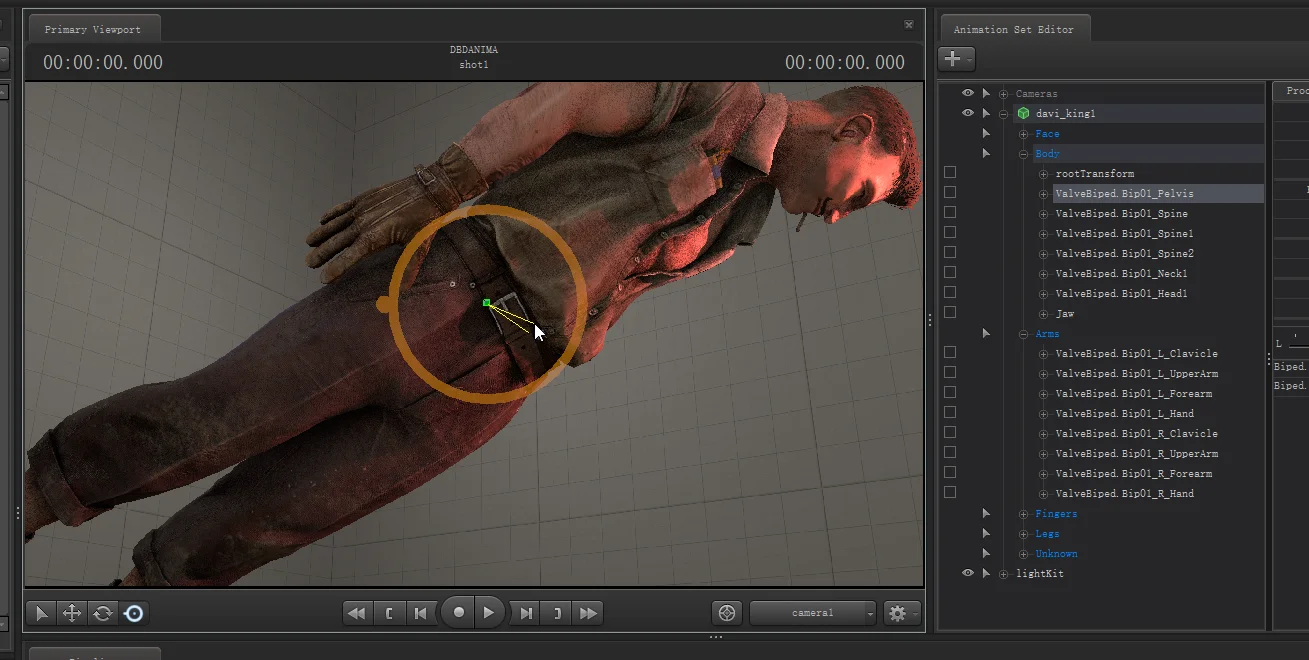This screenshot has width=1309, height=660.
Task: Click the green pivot point on the belt
Action: coord(486,302)
